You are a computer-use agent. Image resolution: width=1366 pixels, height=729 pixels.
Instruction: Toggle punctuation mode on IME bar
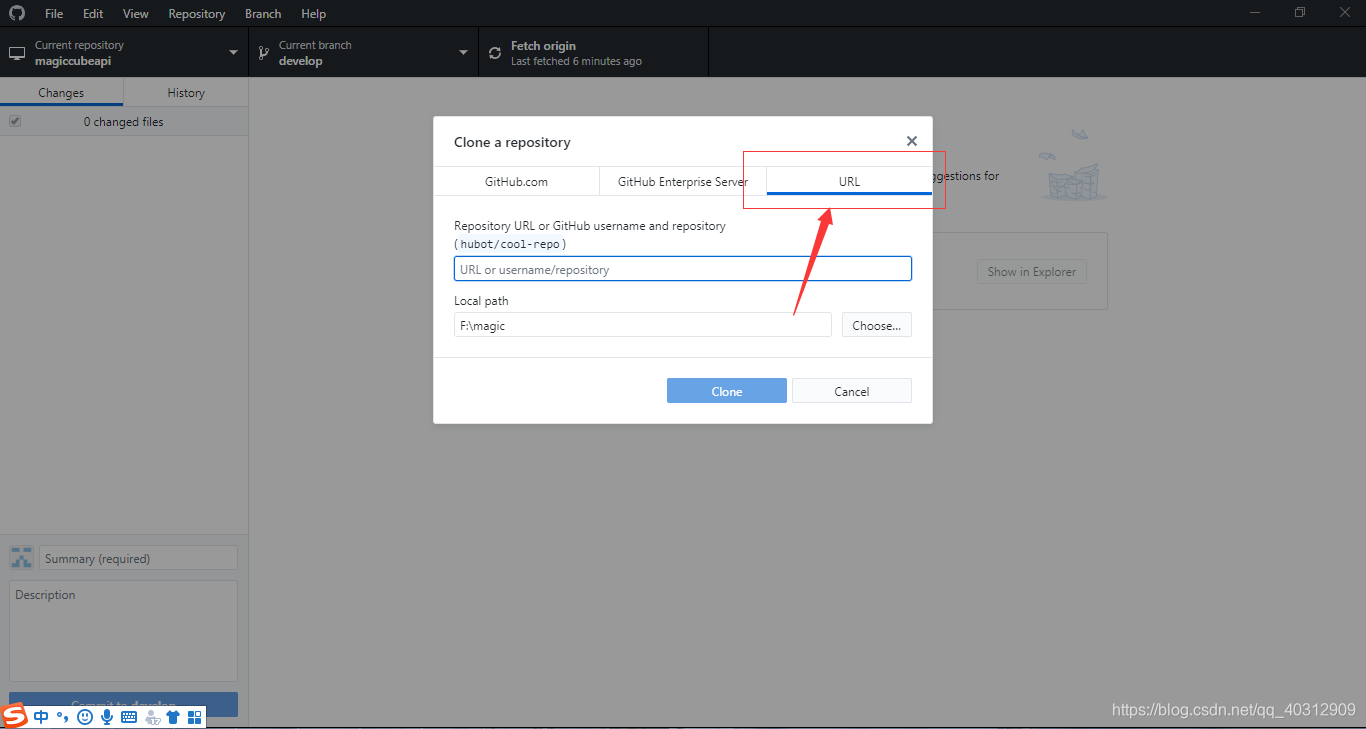[62, 717]
